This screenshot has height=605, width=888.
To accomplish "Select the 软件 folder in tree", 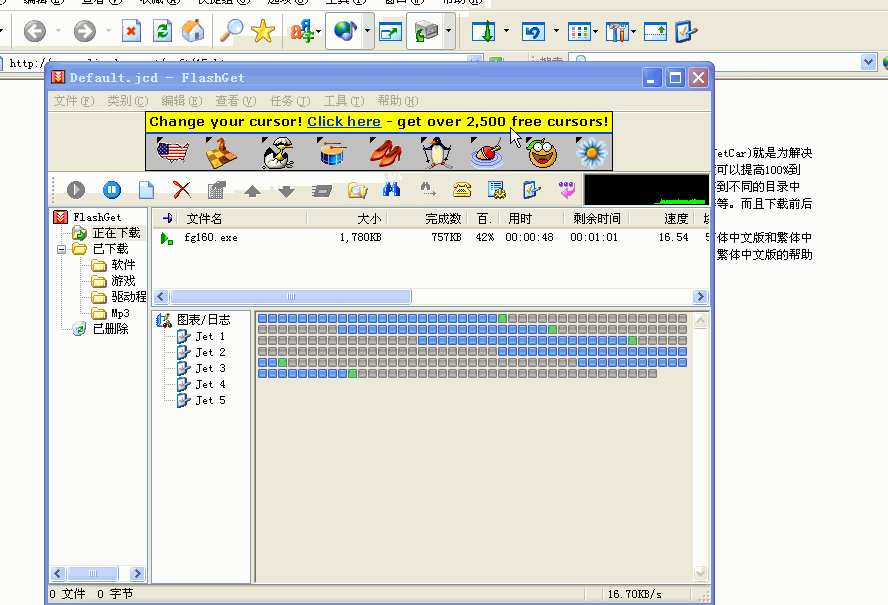I will 123,265.
